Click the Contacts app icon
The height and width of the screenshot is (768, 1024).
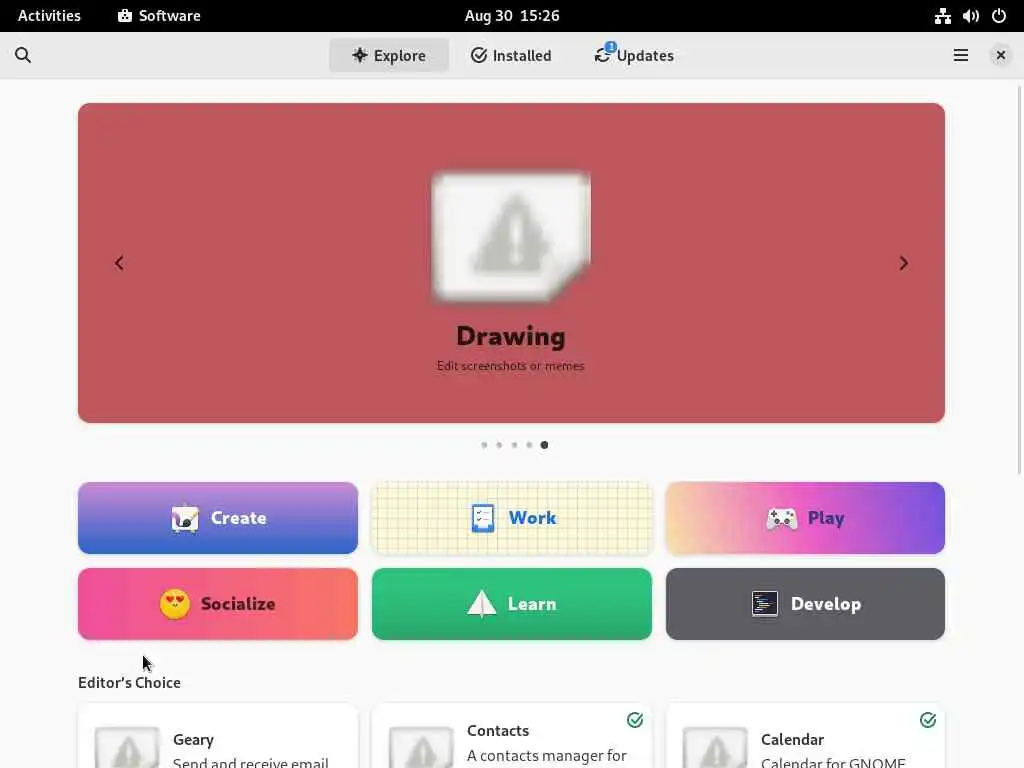click(x=421, y=747)
